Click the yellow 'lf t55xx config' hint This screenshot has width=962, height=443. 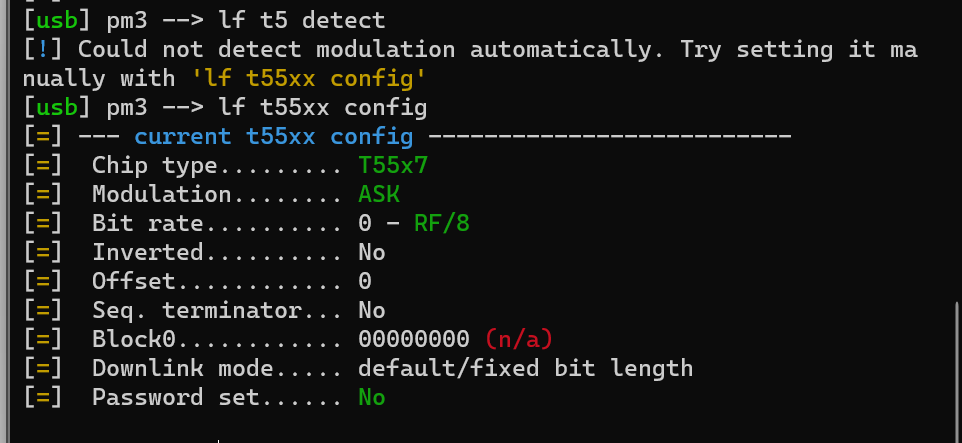click(x=309, y=79)
